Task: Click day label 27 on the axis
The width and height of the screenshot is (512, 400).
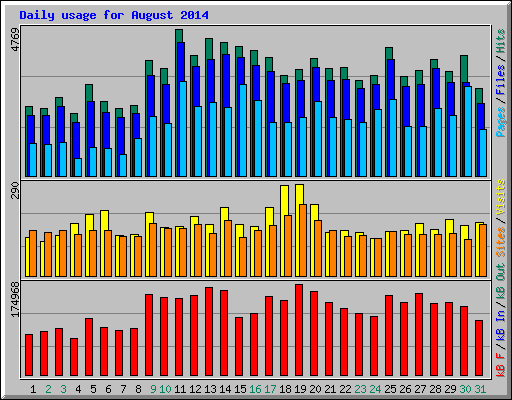Action: coord(420,389)
